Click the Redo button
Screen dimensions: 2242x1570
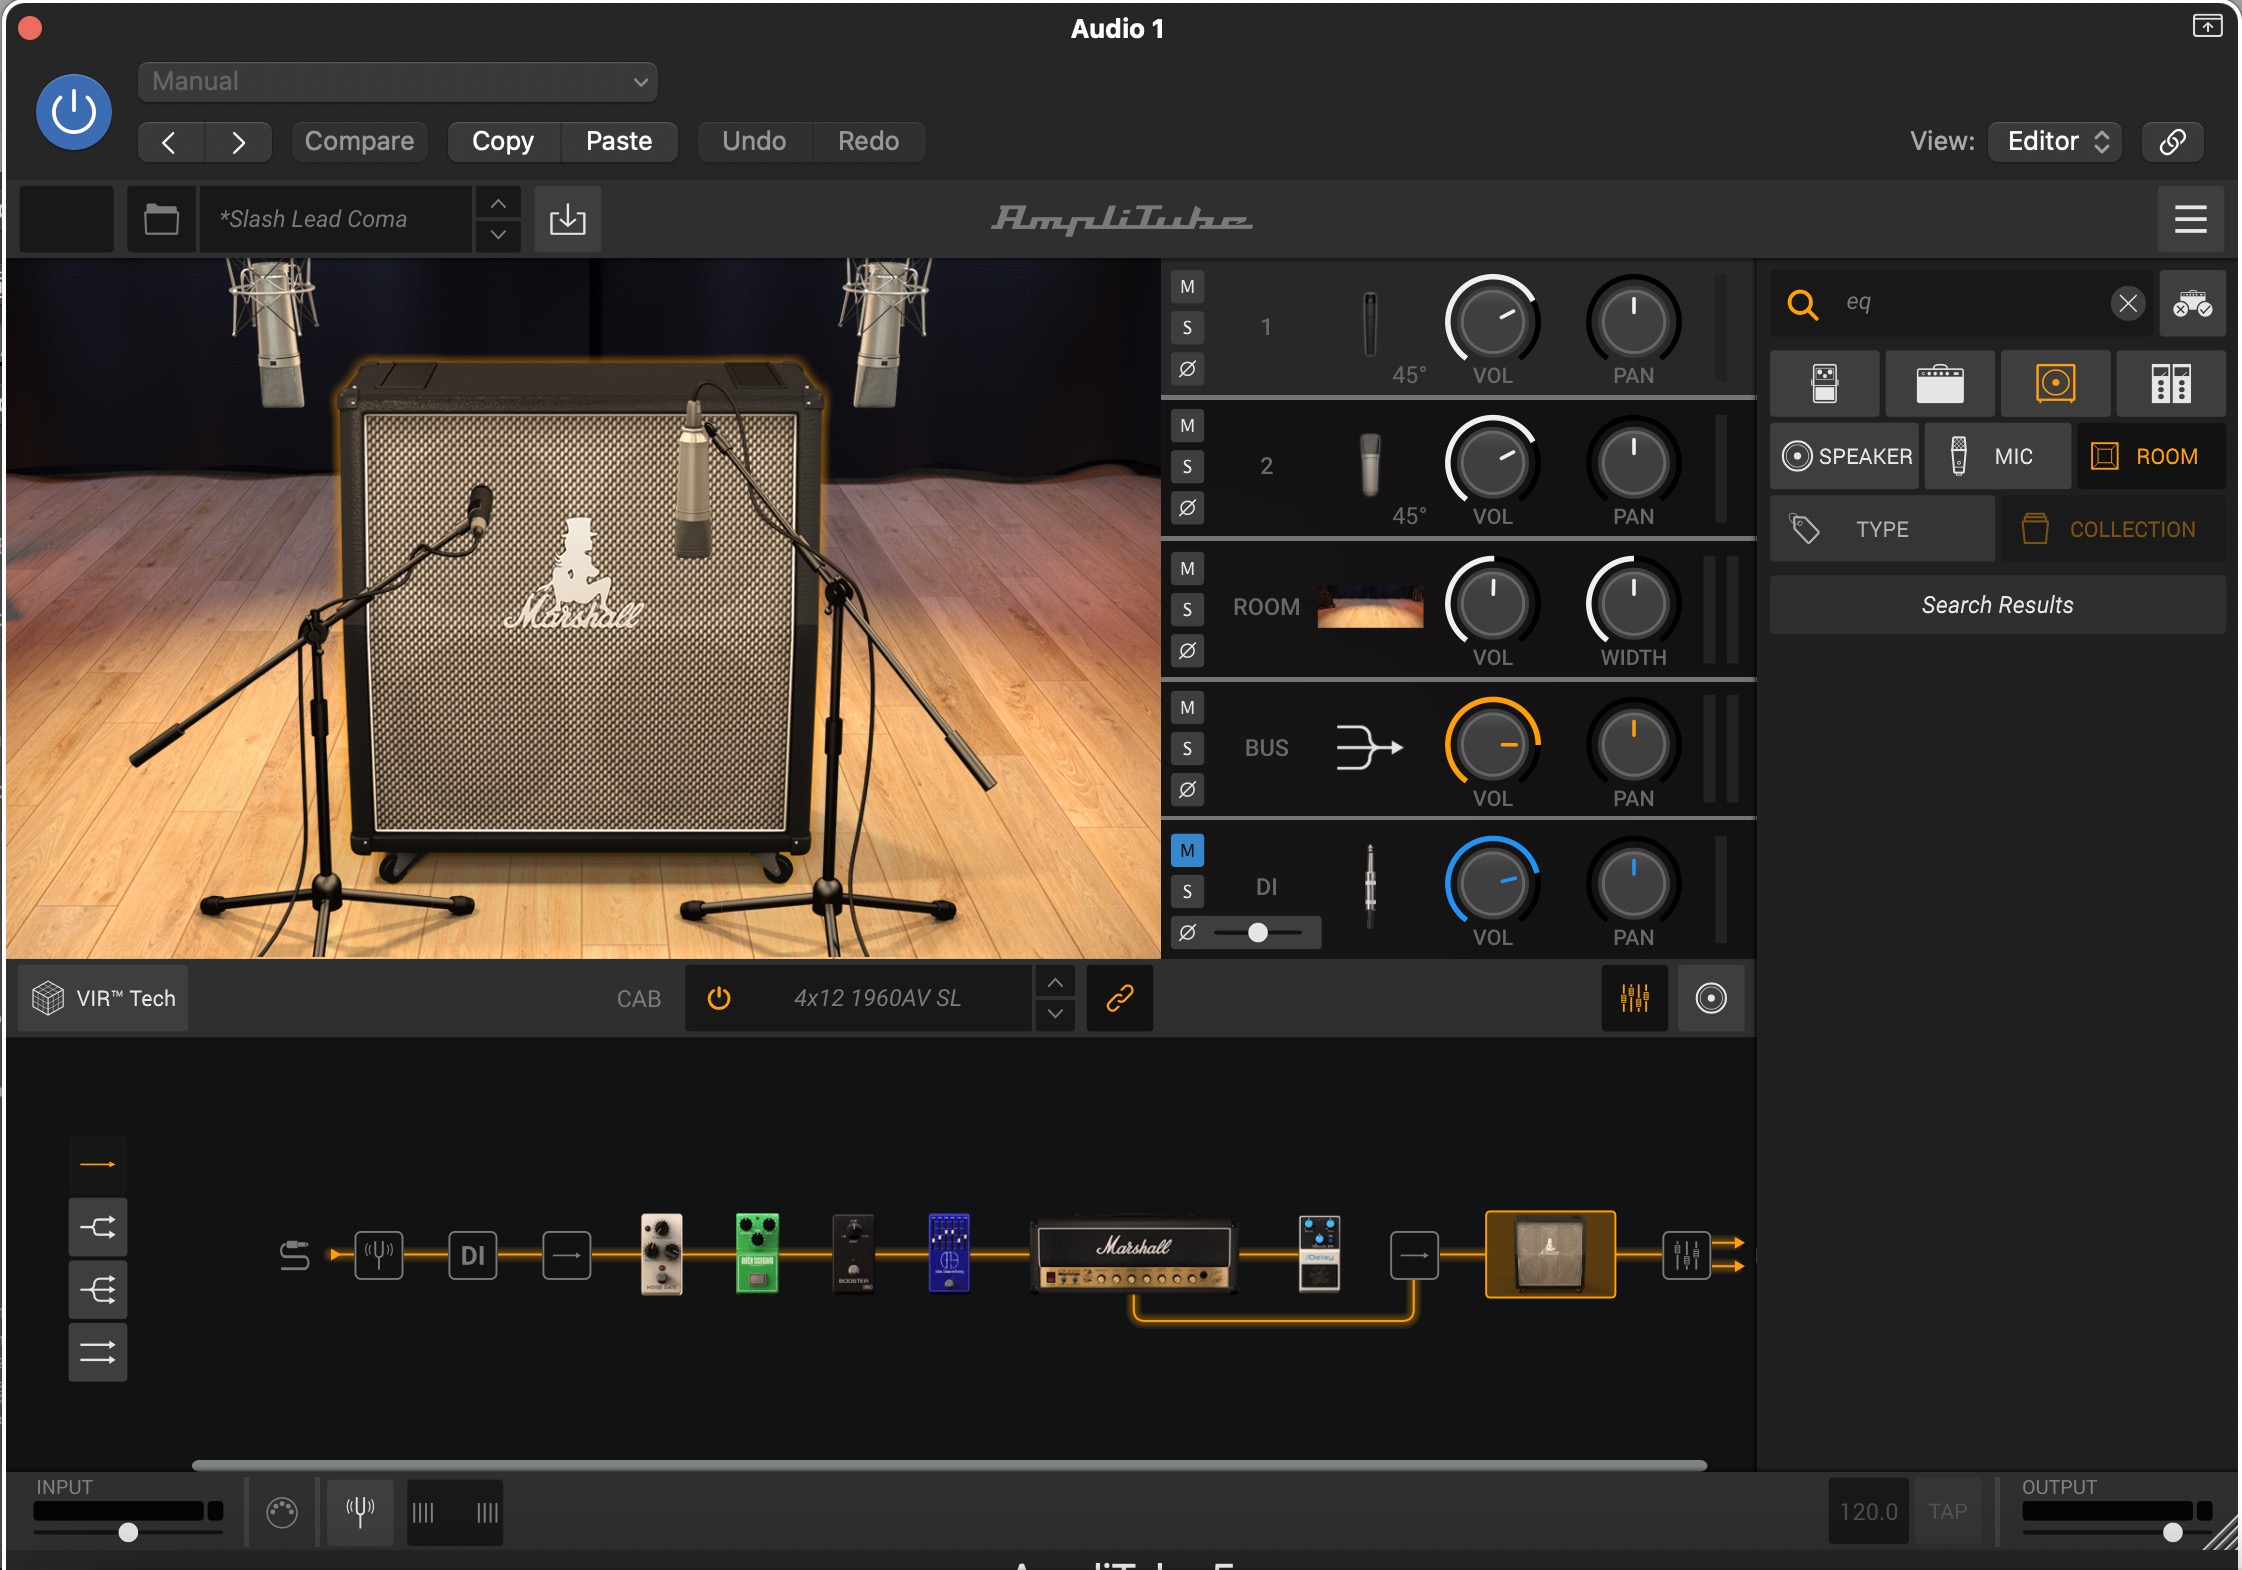coord(868,142)
